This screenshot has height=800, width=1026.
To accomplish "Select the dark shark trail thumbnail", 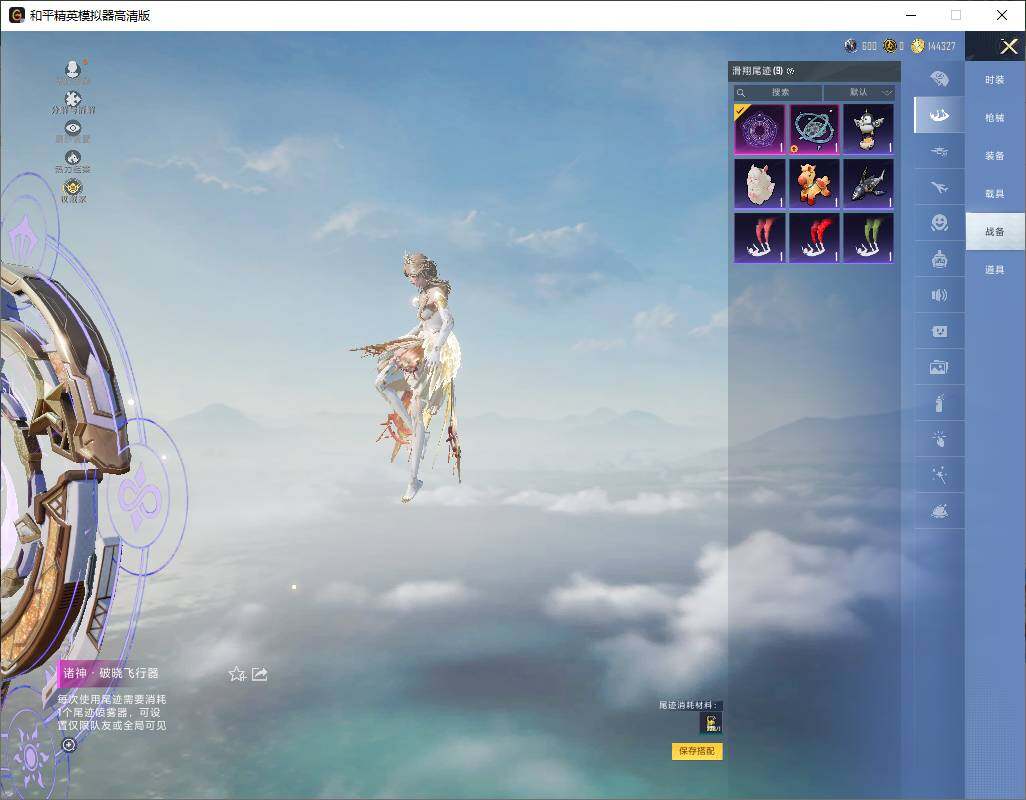I will click(x=868, y=184).
